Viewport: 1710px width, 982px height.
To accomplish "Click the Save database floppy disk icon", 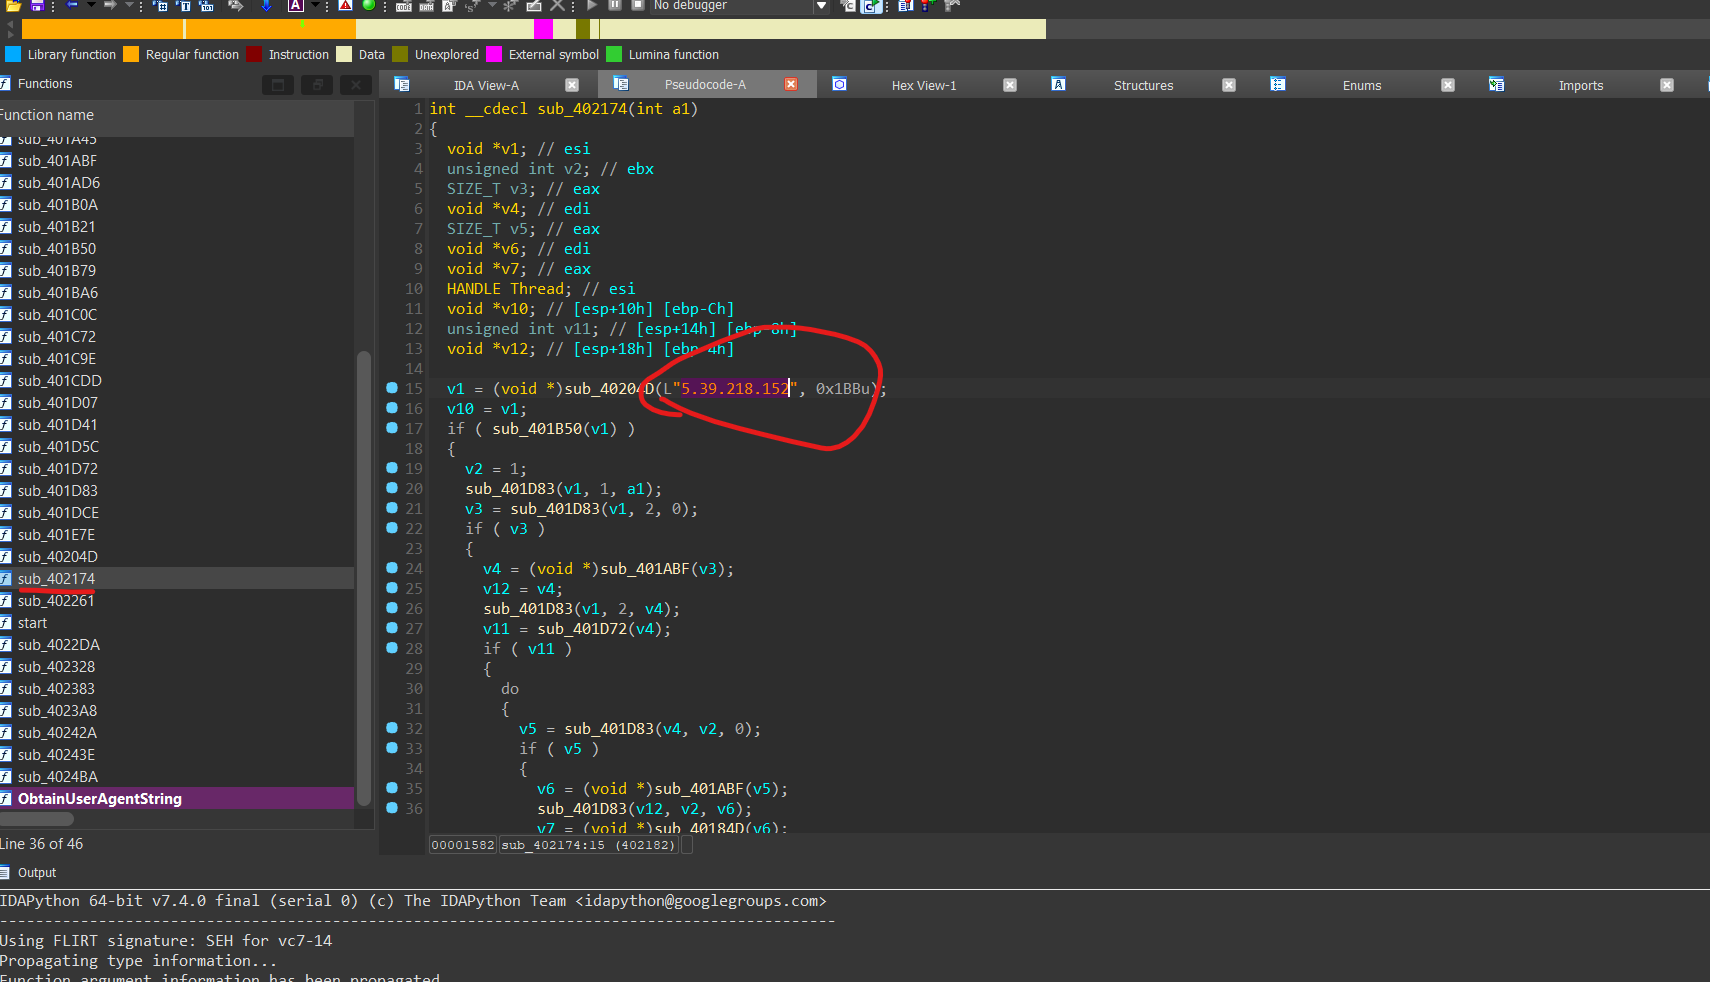I will (37, 5).
